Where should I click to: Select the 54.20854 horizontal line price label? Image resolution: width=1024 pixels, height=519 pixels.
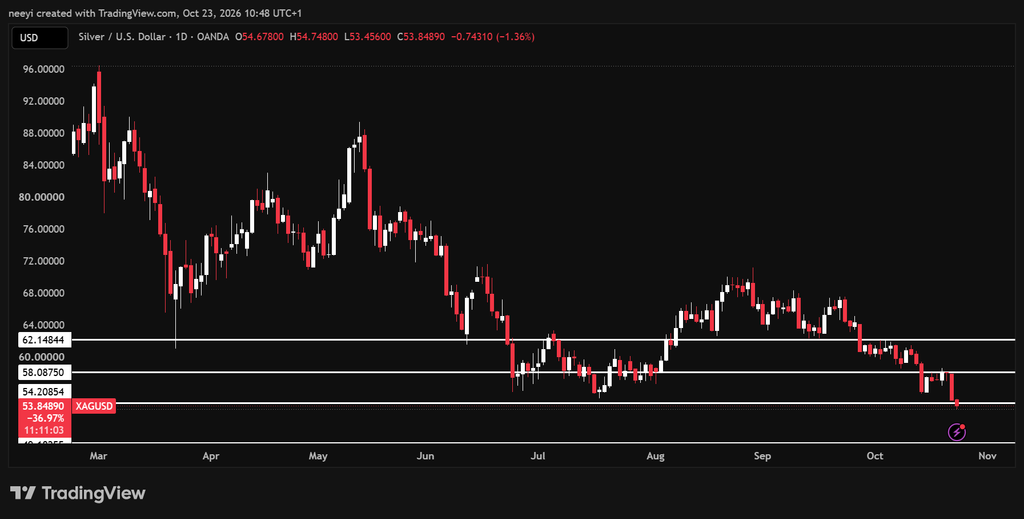(x=42, y=392)
